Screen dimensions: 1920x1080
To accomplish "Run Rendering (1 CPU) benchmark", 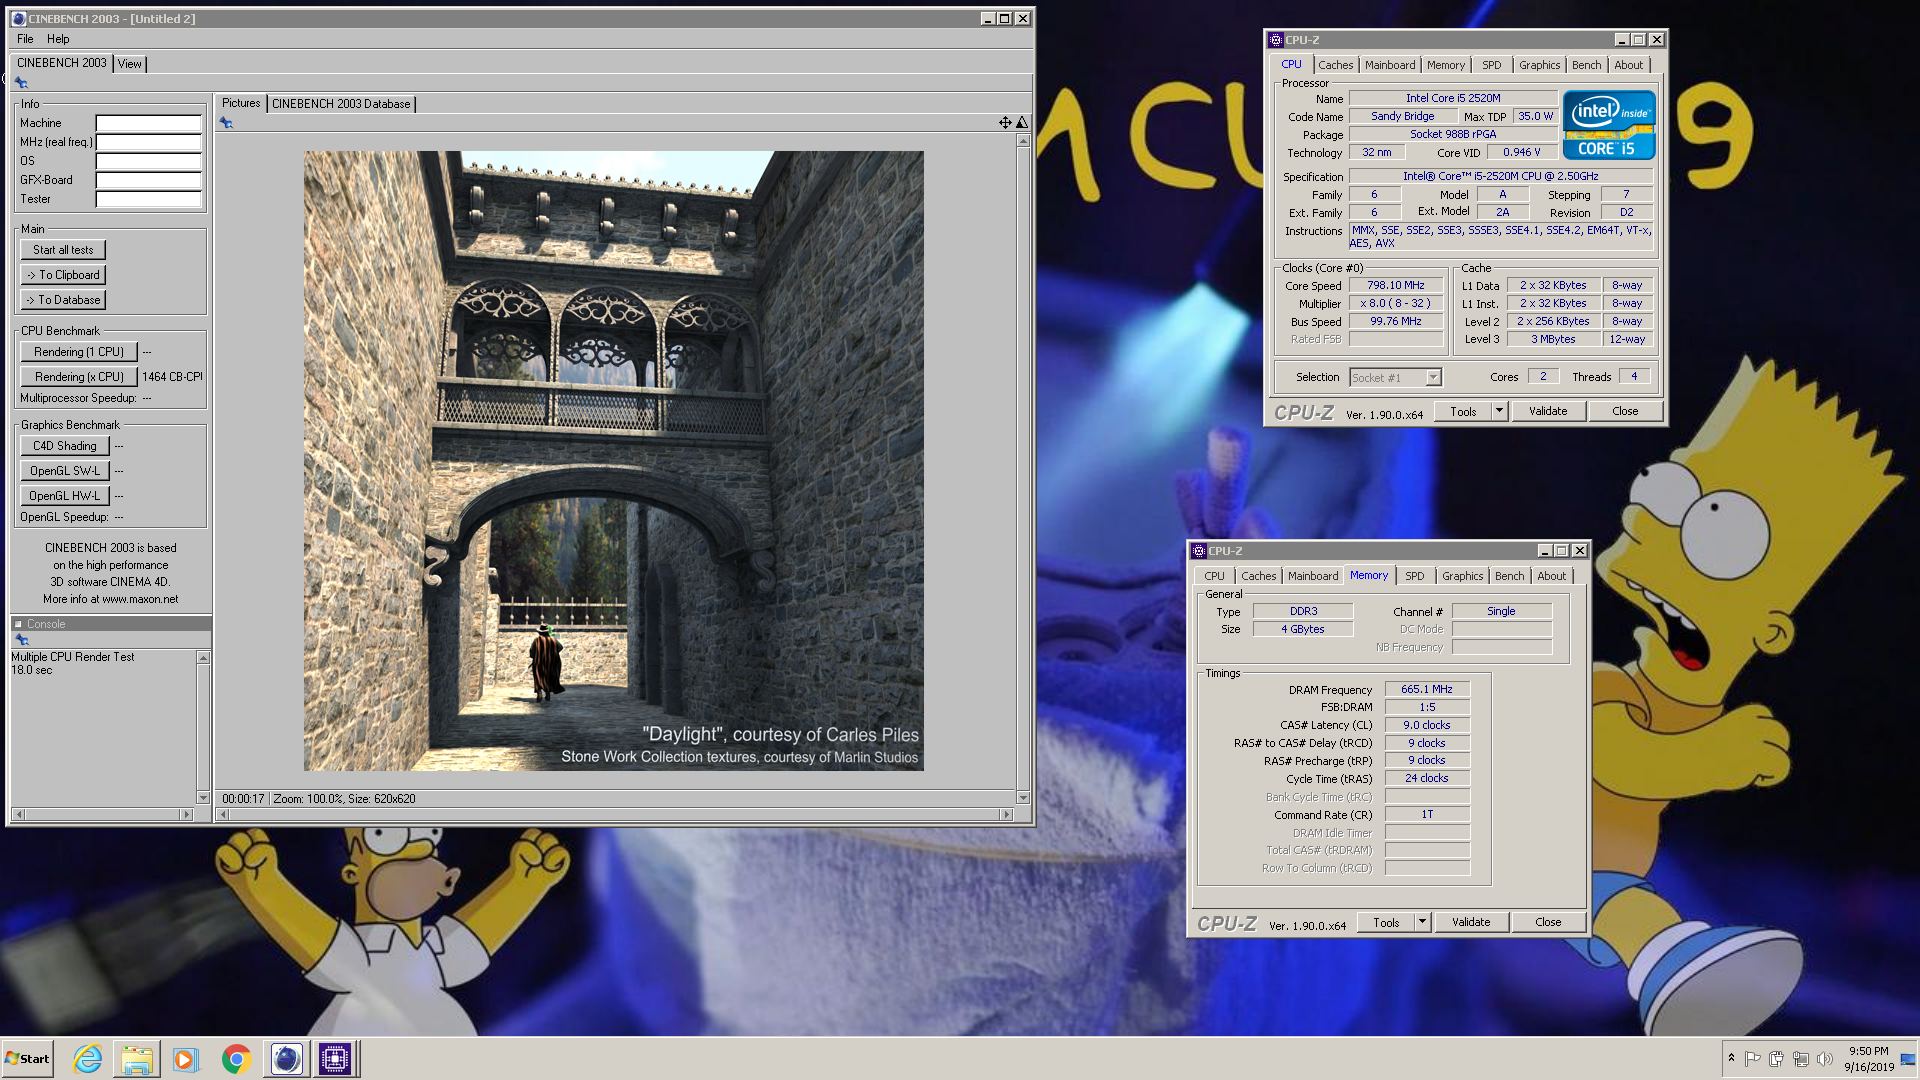I will pyautogui.click(x=79, y=352).
